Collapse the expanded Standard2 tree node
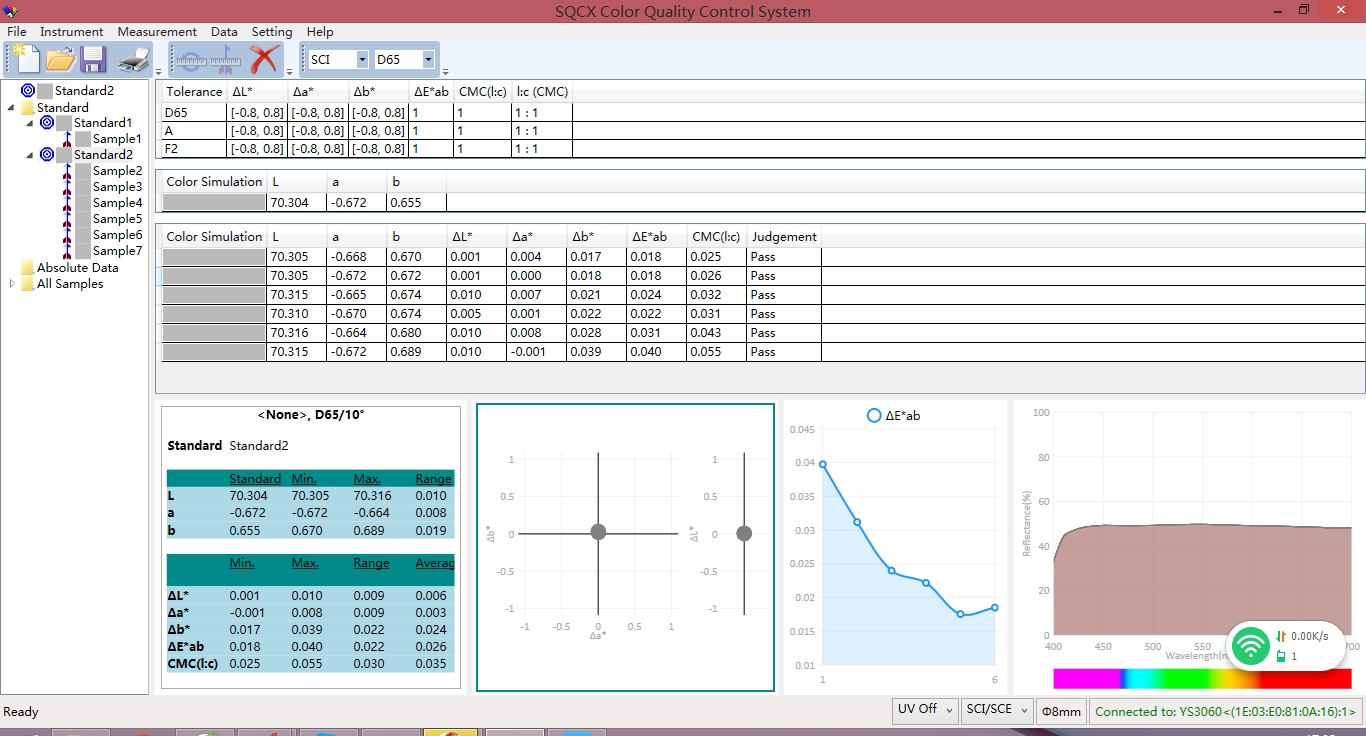 30,155
